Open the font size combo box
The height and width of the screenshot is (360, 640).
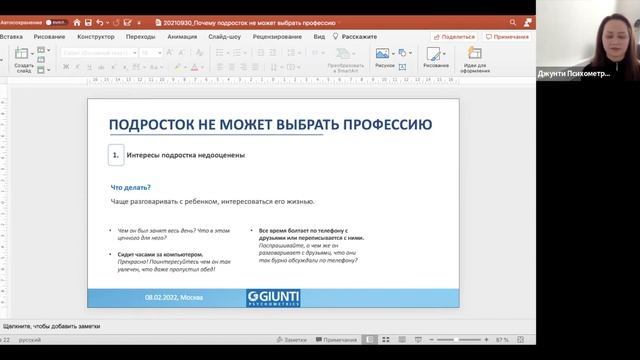[x=151, y=53]
